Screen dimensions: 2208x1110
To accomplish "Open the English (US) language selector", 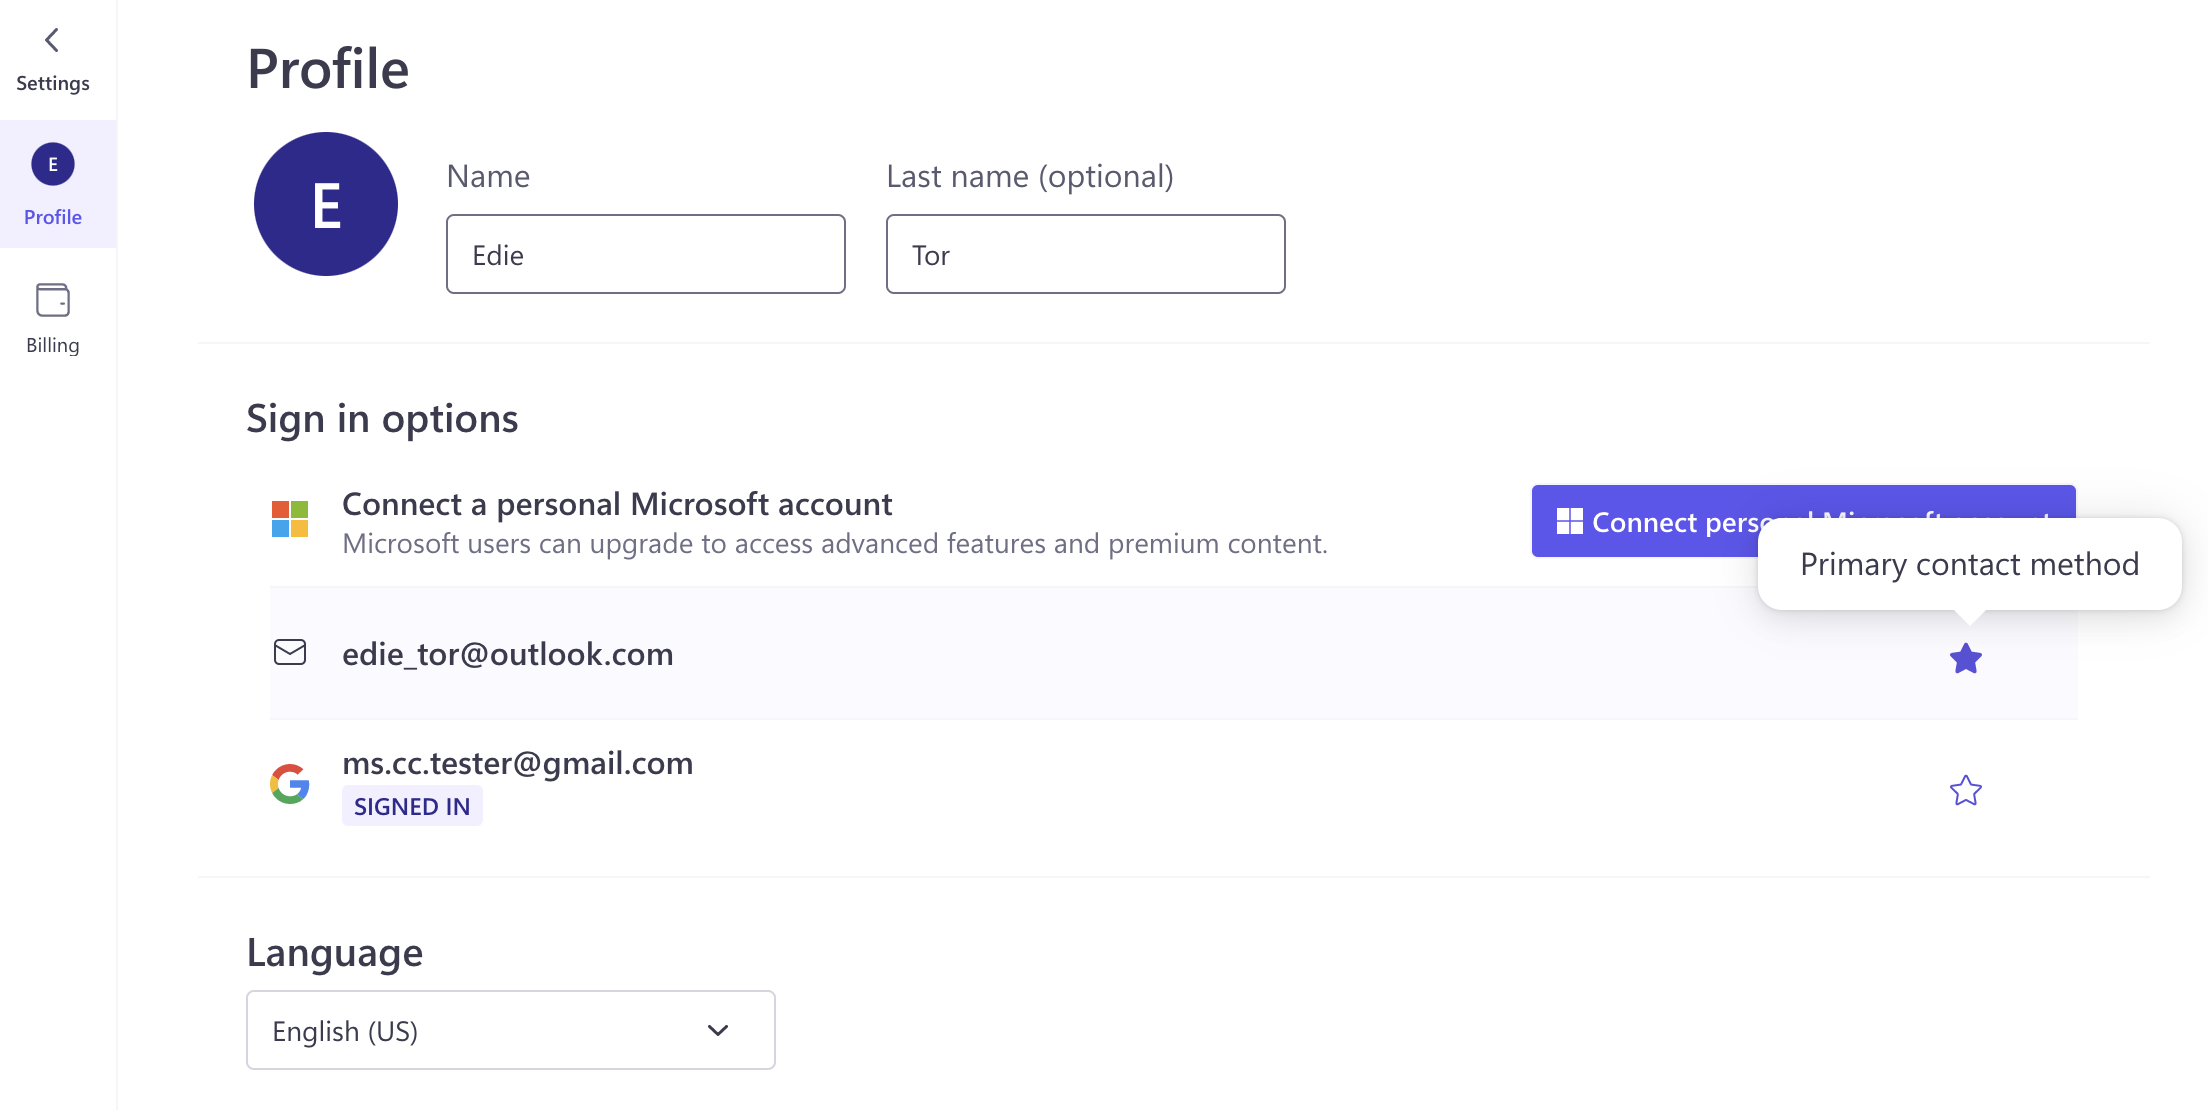I will (511, 1029).
